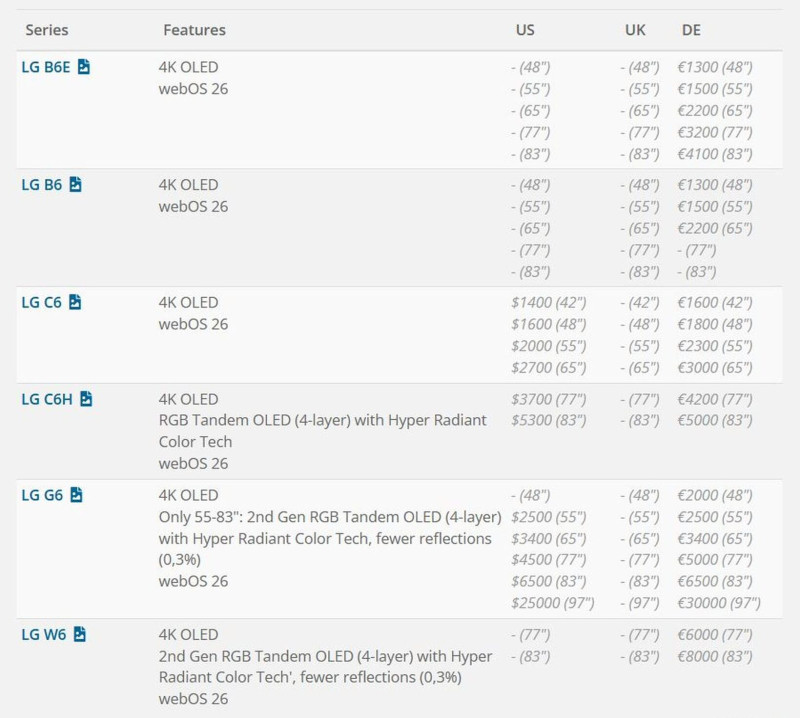Select LG G6 price €2000 (48")
This screenshot has height=718, width=800.
pyautogui.click(x=715, y=494)
